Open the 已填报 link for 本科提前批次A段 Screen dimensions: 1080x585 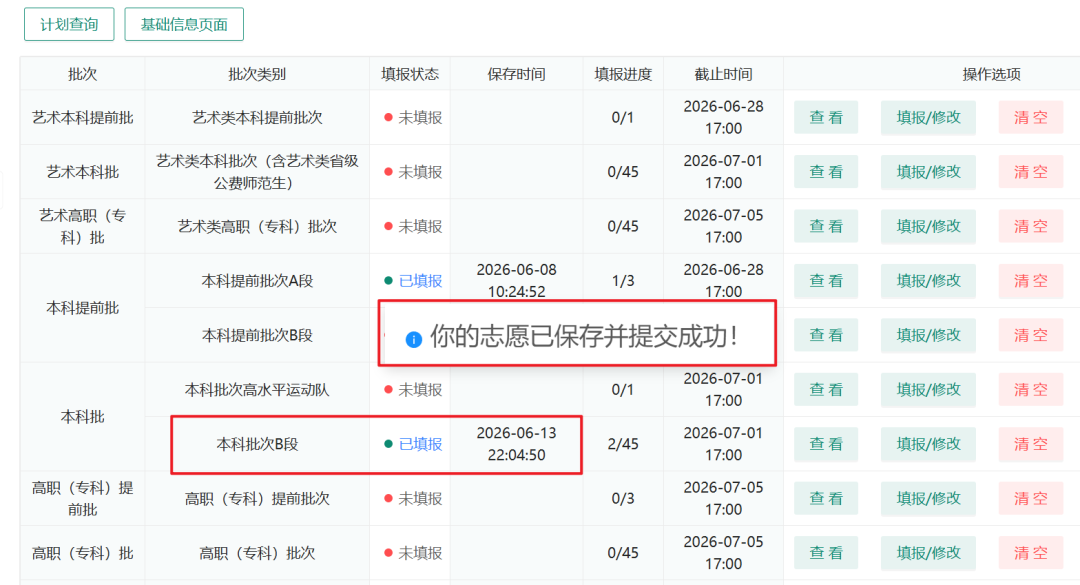[x=420, y=280]
